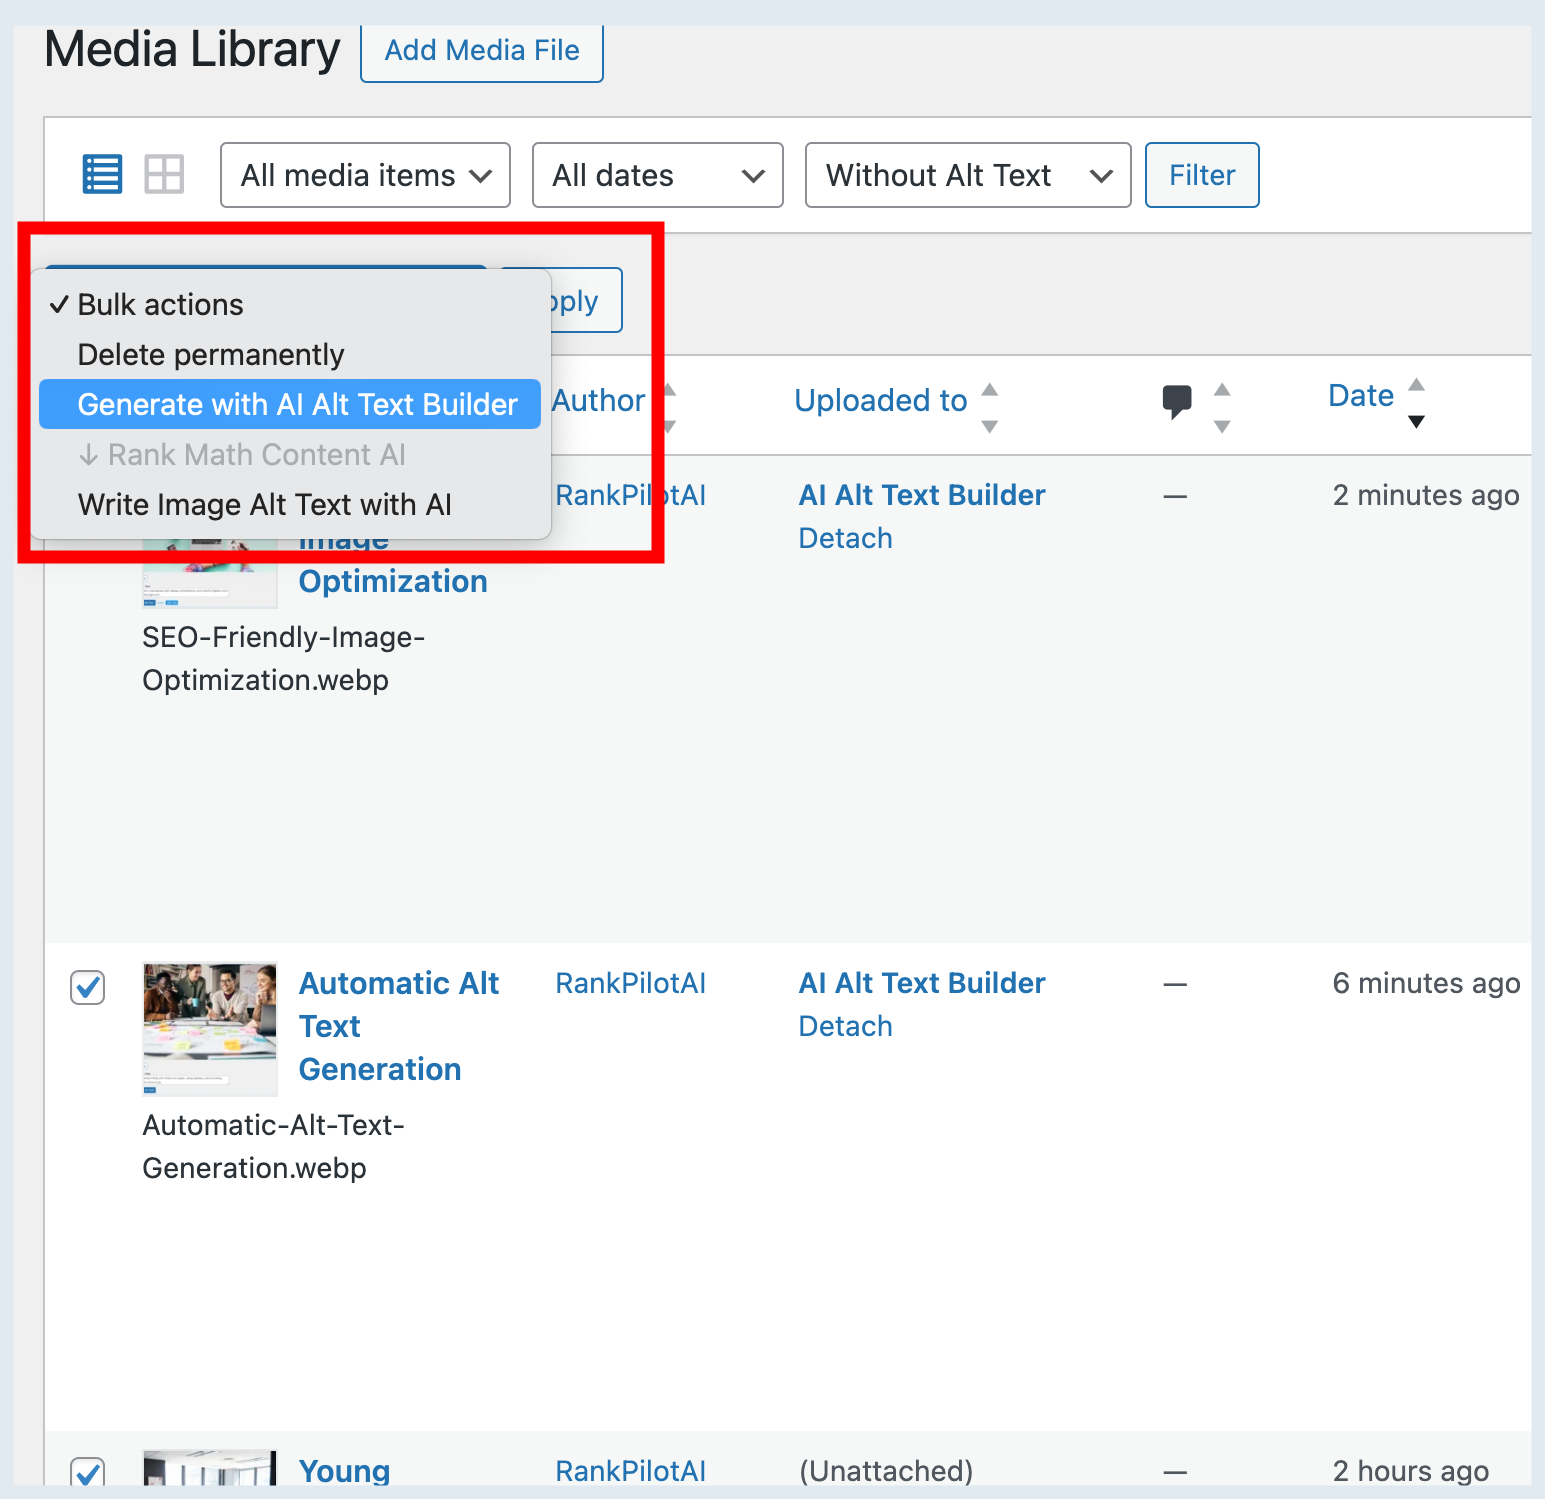Click the Media Library heading
Viewport: 1545px width, 1499px height.
192,50
